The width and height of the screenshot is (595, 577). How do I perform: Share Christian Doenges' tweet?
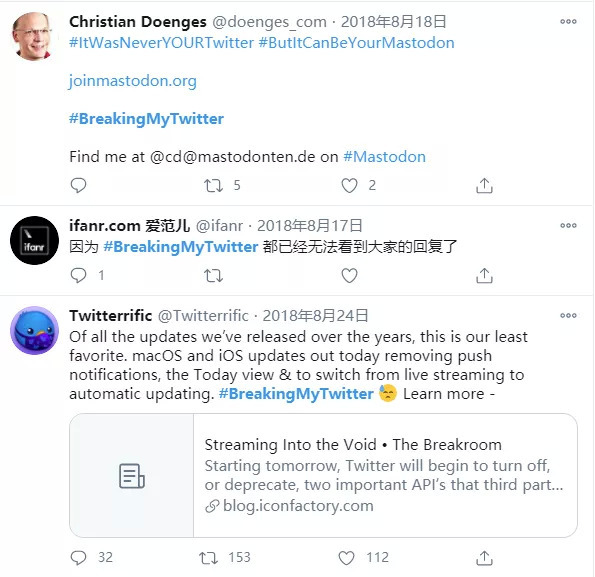pos(484,186)
